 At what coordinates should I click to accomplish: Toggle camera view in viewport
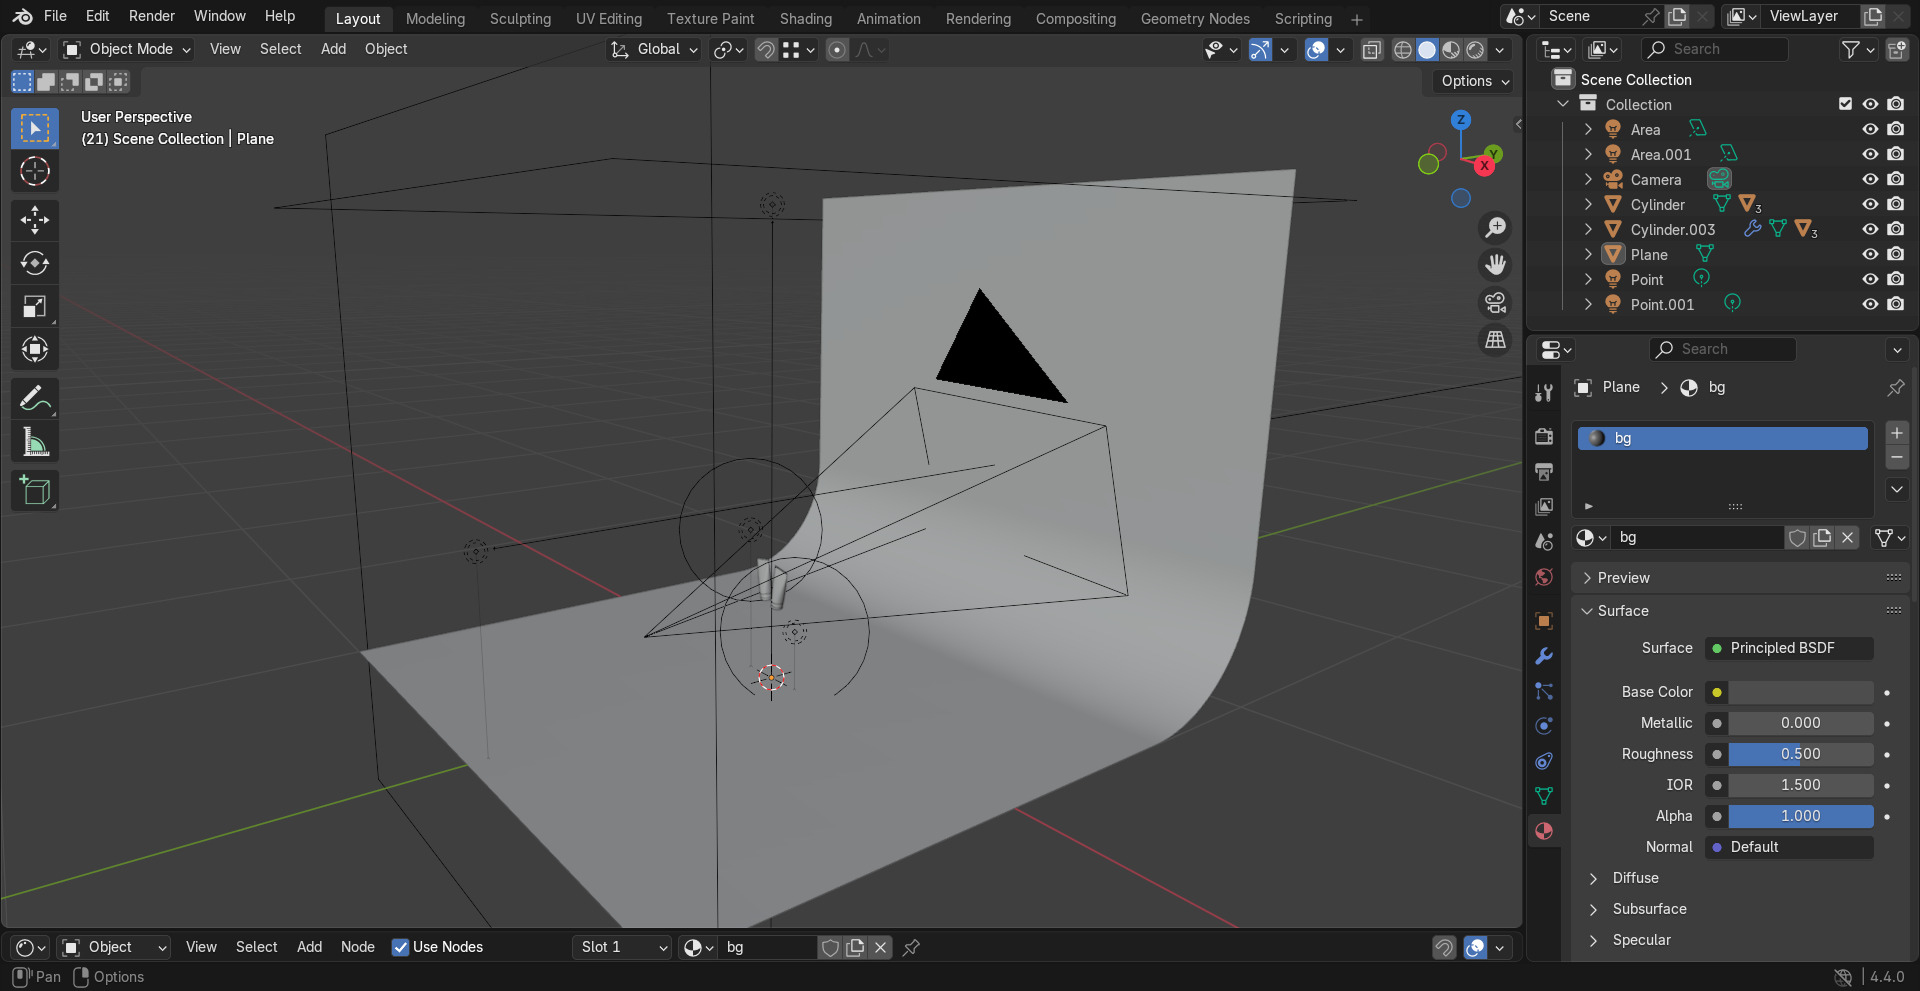coord(1495,302)
